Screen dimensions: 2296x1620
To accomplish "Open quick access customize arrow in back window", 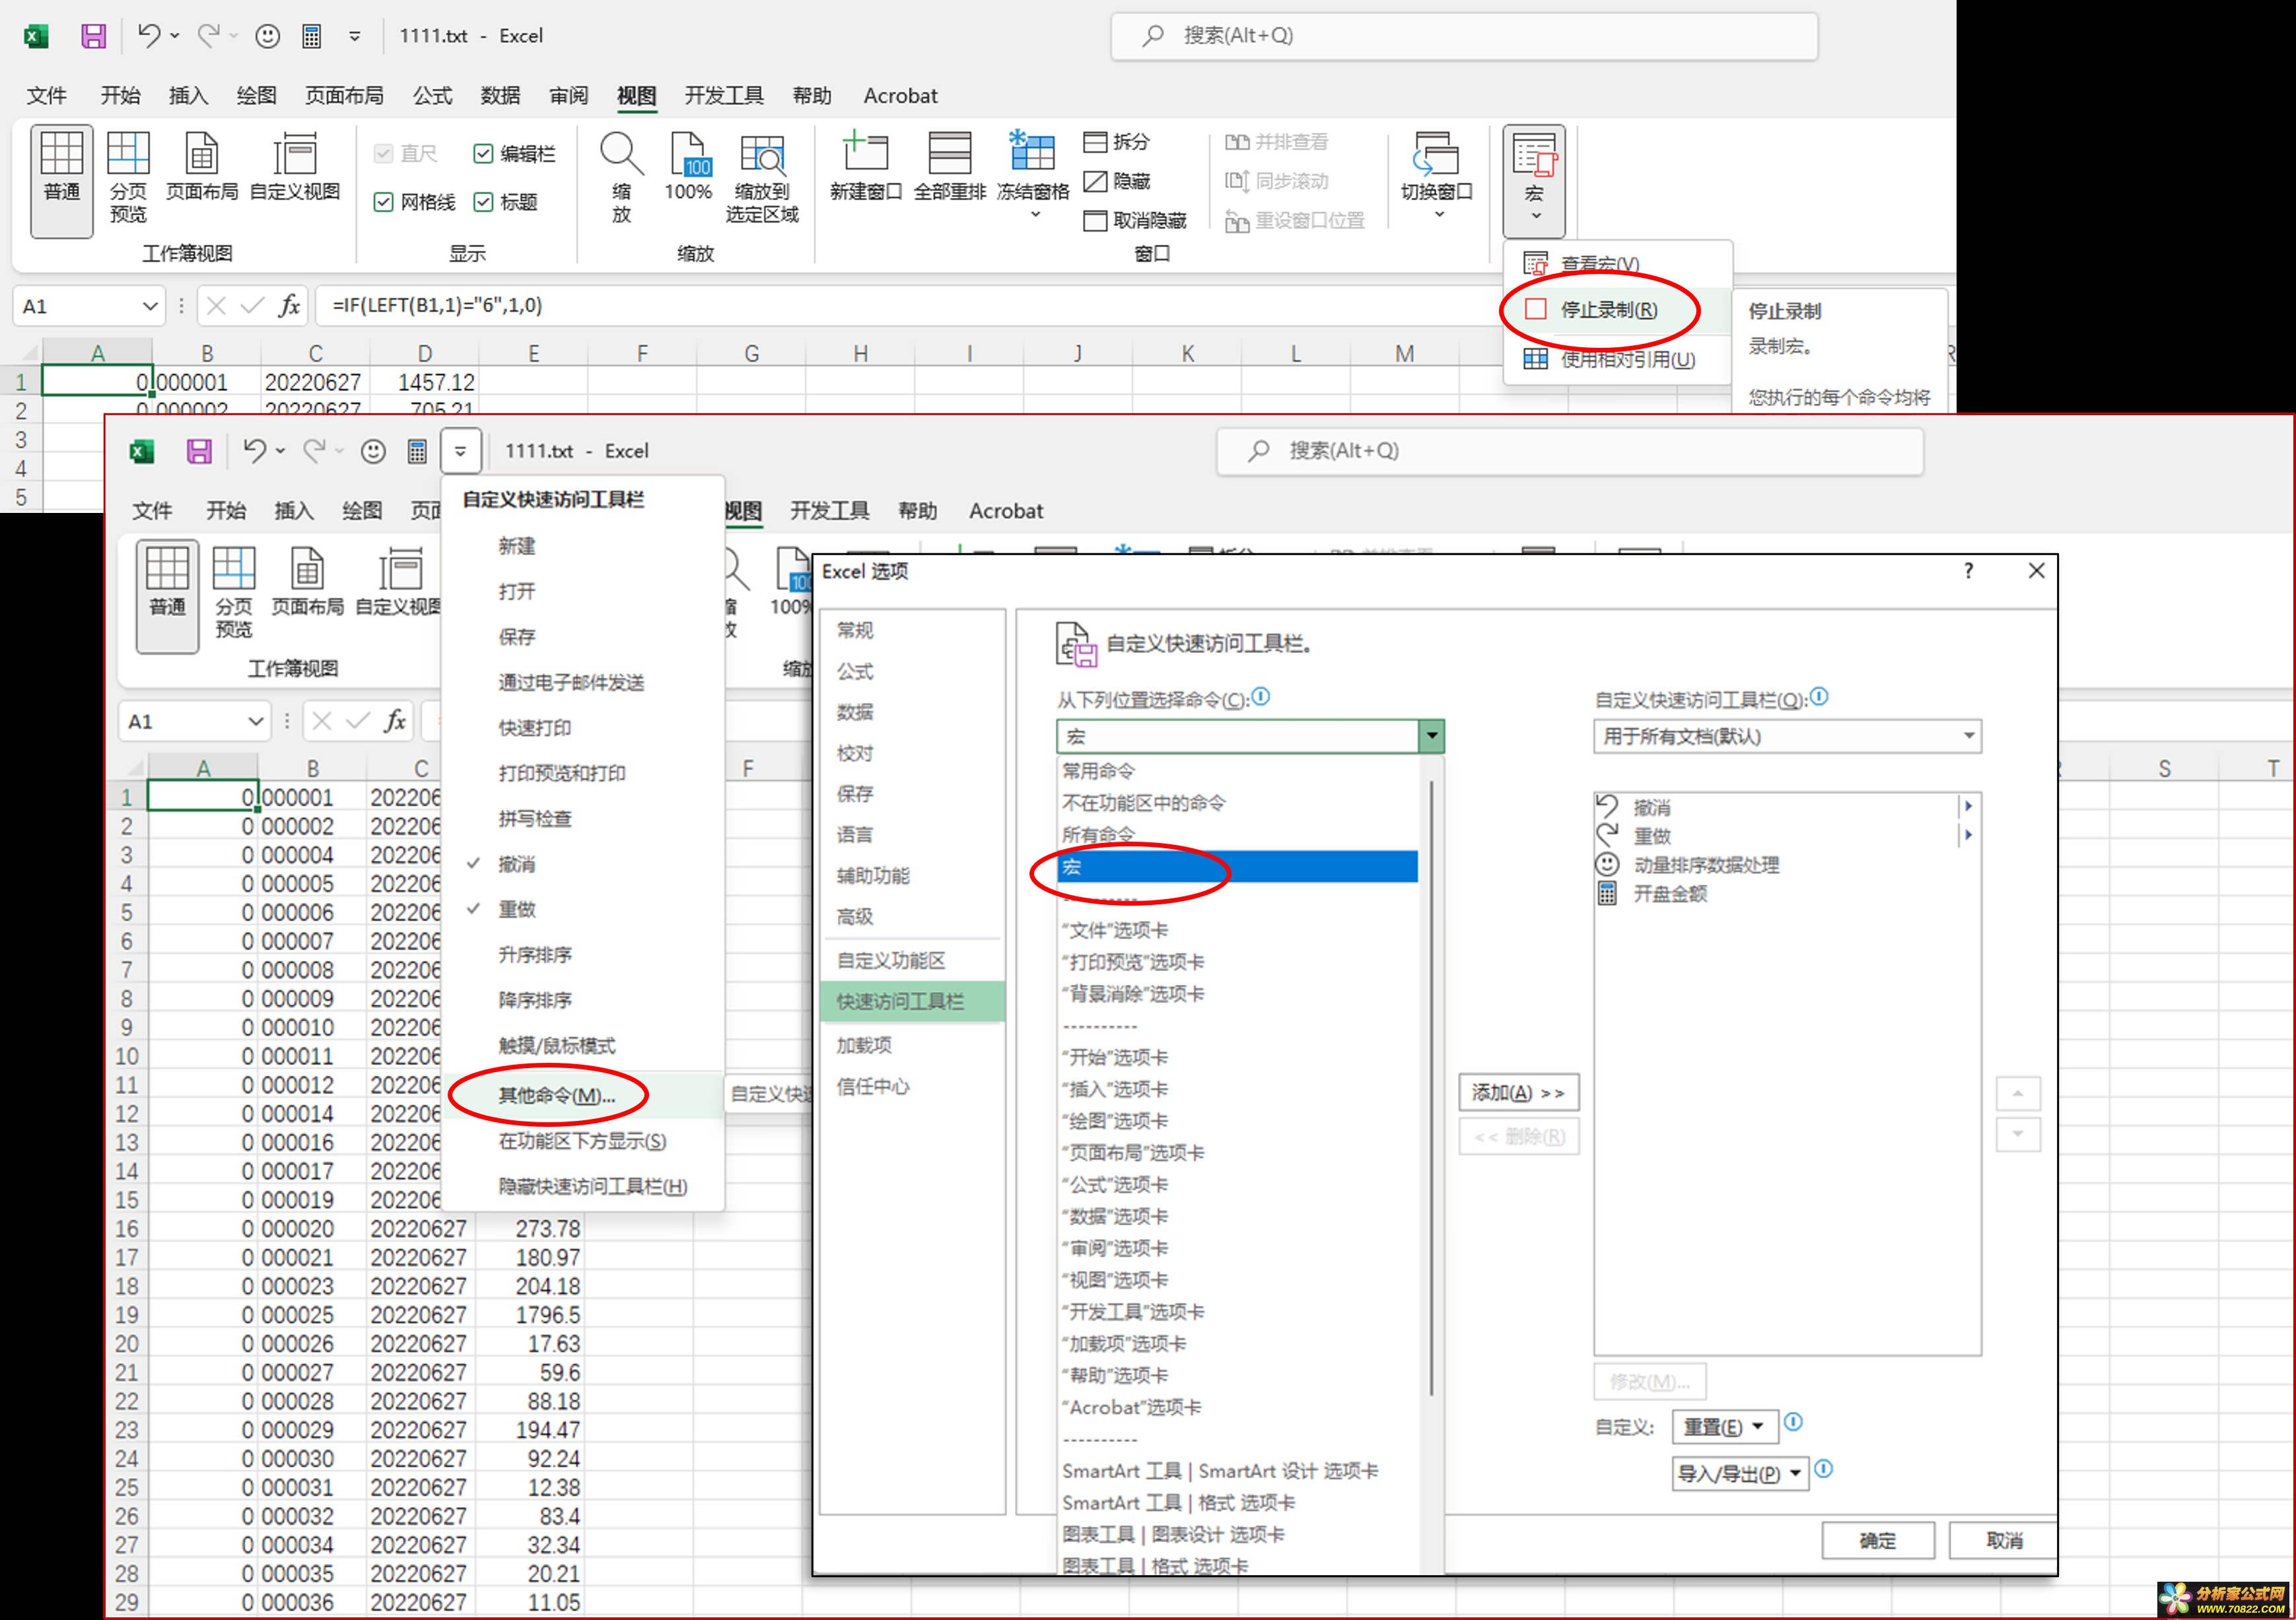I will pos(355,36).
